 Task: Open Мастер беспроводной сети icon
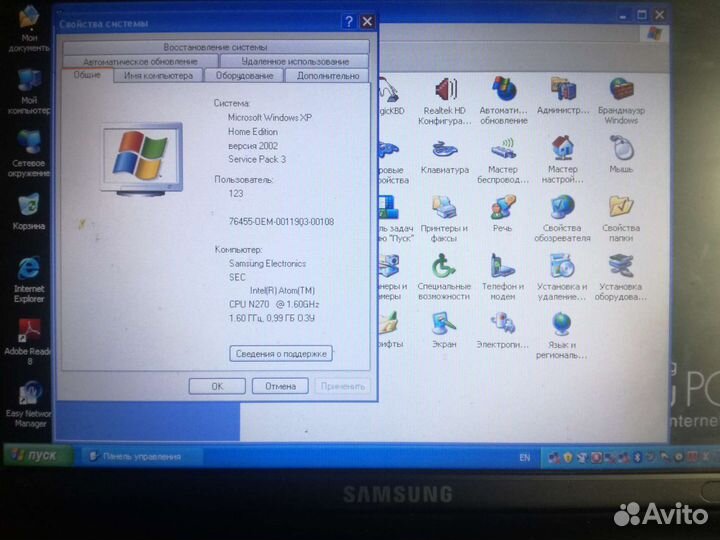(x=503, y=159)
